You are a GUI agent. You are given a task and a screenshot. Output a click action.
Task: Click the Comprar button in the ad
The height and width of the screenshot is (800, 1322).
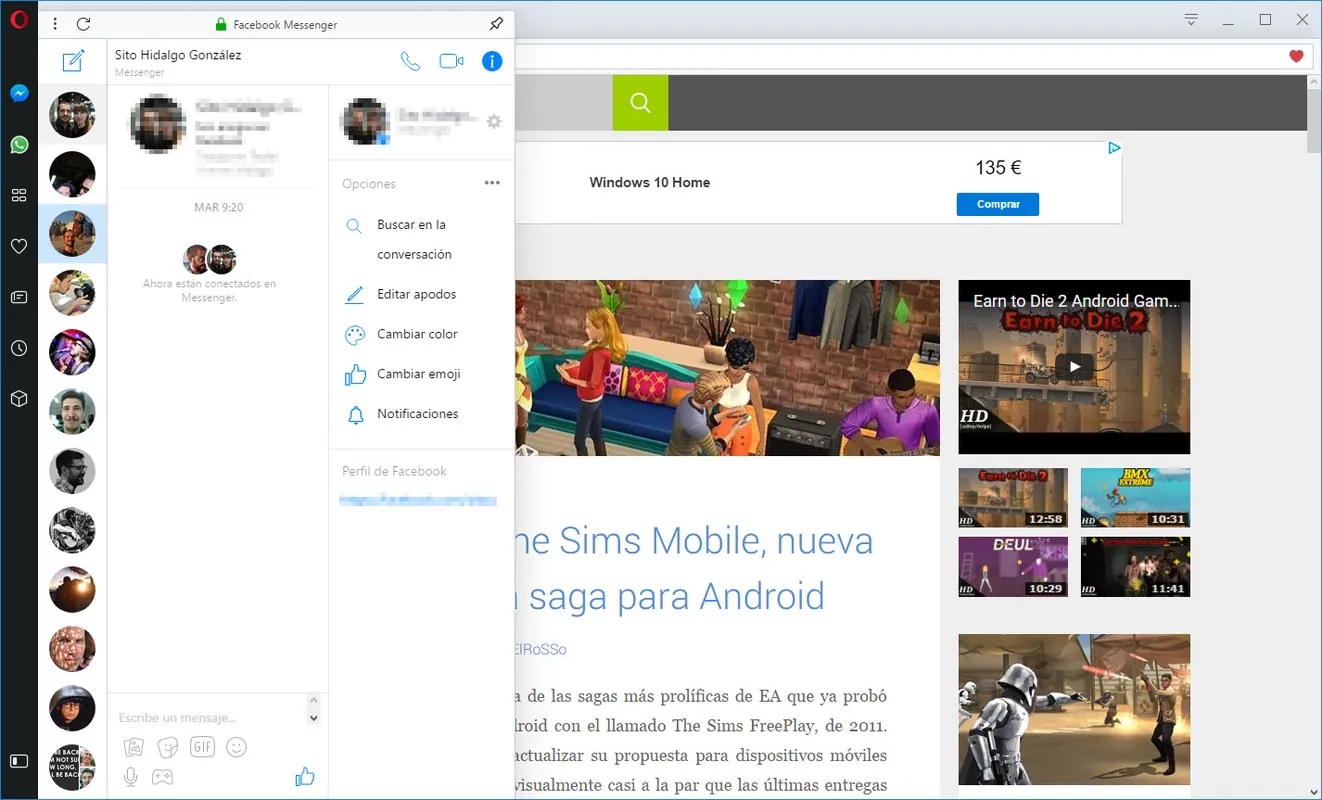(x=998, y=204)
